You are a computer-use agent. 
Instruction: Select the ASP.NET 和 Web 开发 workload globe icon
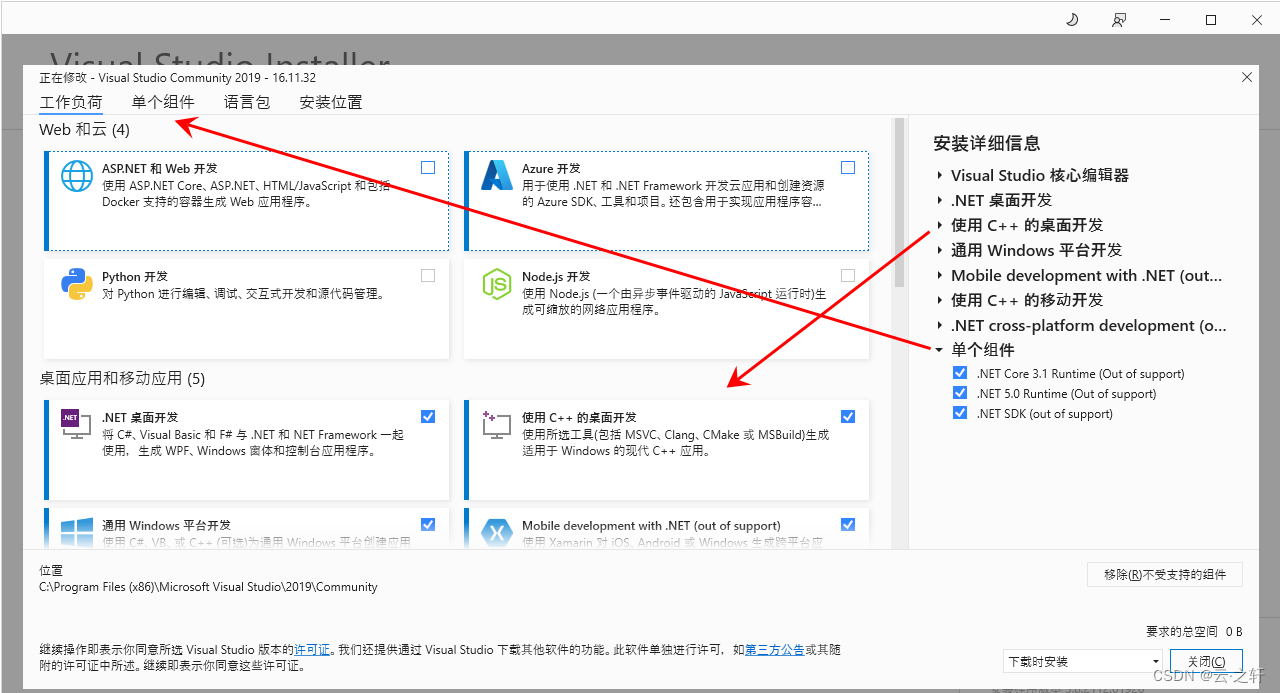point(77,175)
